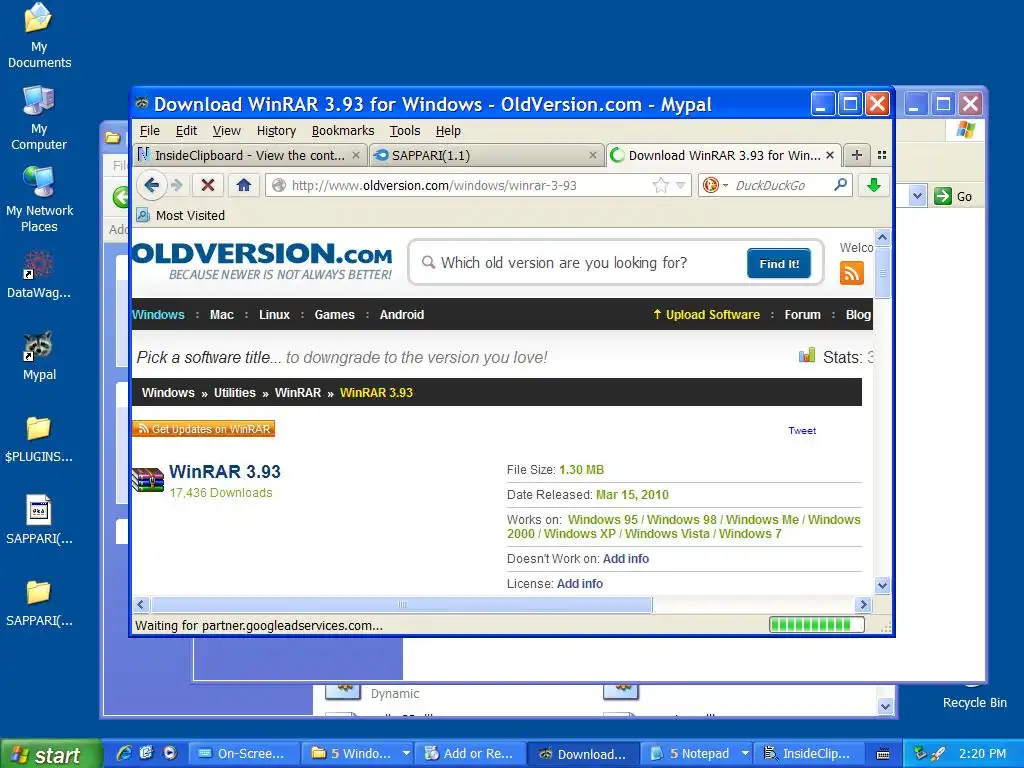
Task: Open the Linux nav category
Action: [x=274, y=315]
